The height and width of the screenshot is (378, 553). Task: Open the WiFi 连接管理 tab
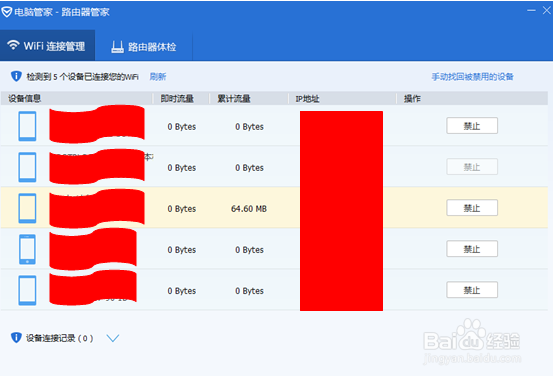pyautogui.click(x=47, y=45)
